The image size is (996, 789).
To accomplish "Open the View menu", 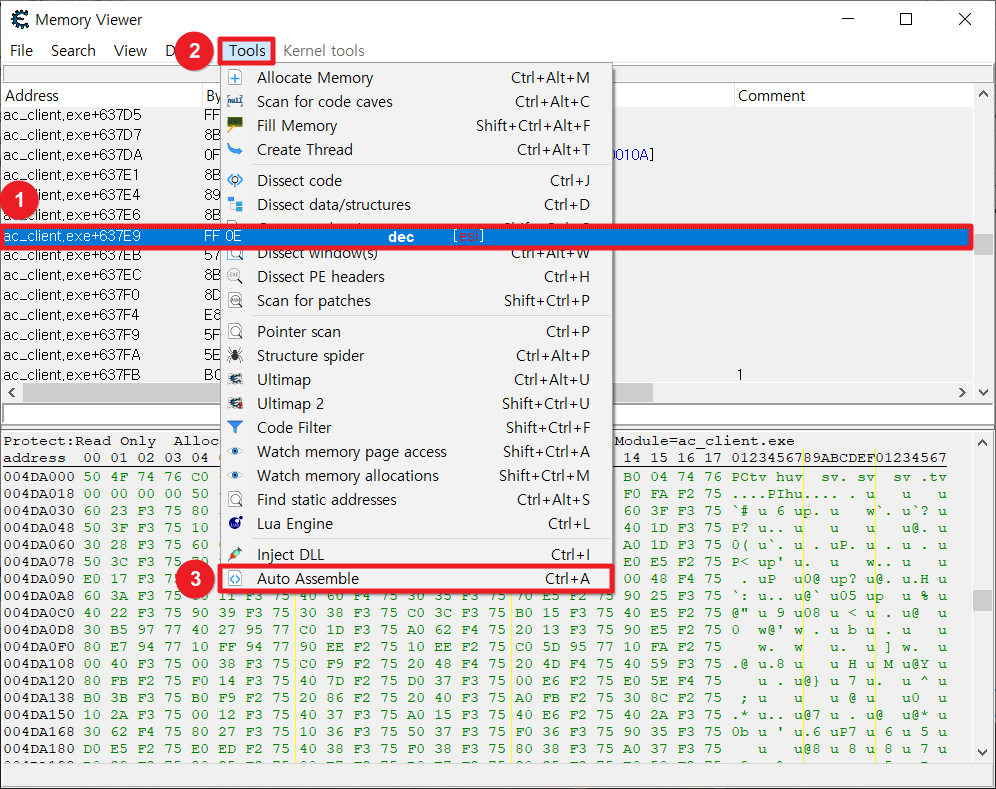I will pyautogui.click(x=130, y=51).
